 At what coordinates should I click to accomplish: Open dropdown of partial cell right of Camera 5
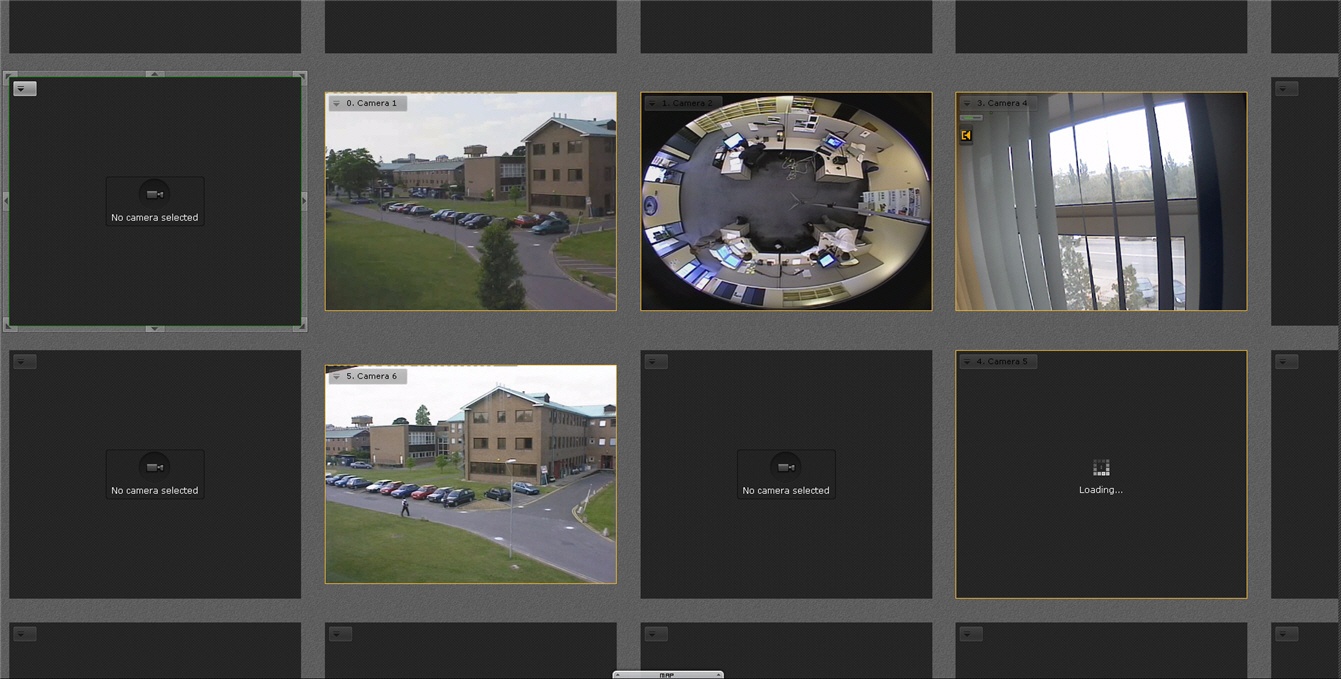coord(1287,361)
